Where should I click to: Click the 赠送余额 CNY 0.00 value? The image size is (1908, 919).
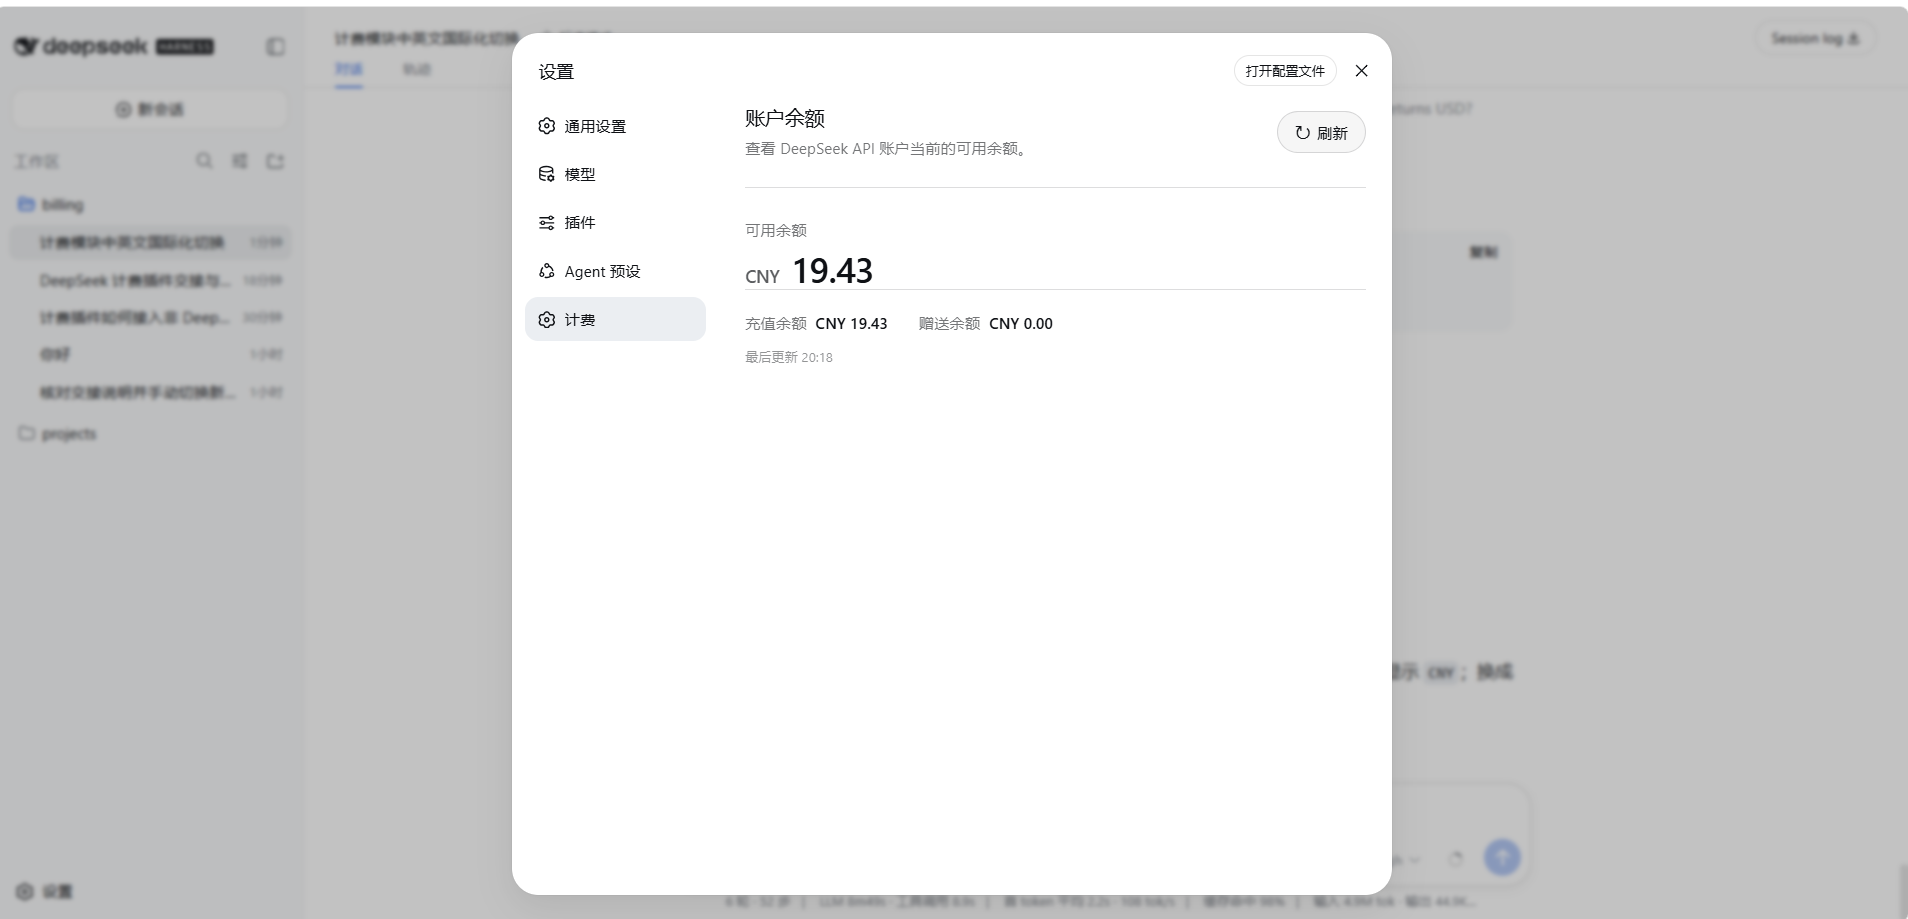[1021, 324]
